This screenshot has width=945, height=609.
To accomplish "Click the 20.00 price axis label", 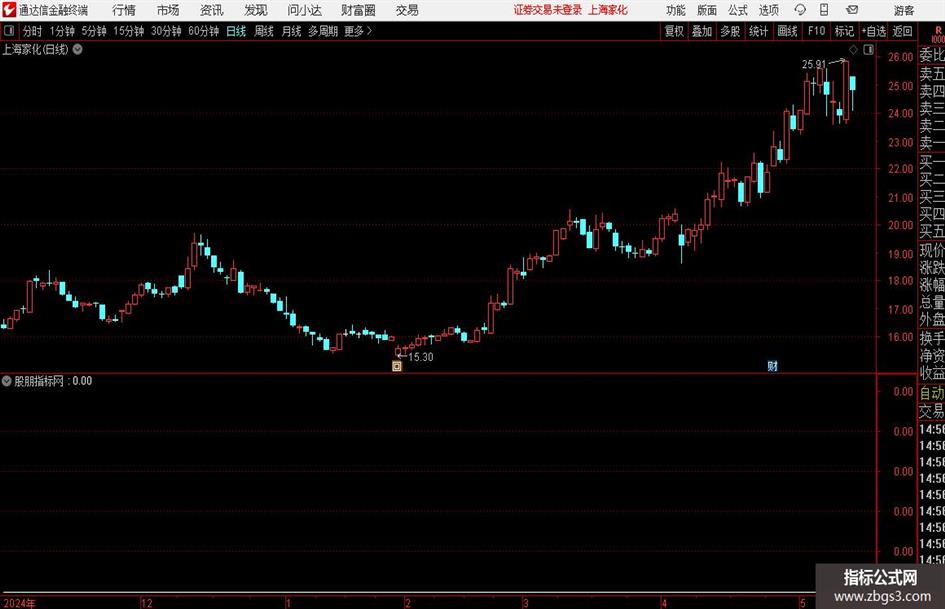I will (900, 225).
